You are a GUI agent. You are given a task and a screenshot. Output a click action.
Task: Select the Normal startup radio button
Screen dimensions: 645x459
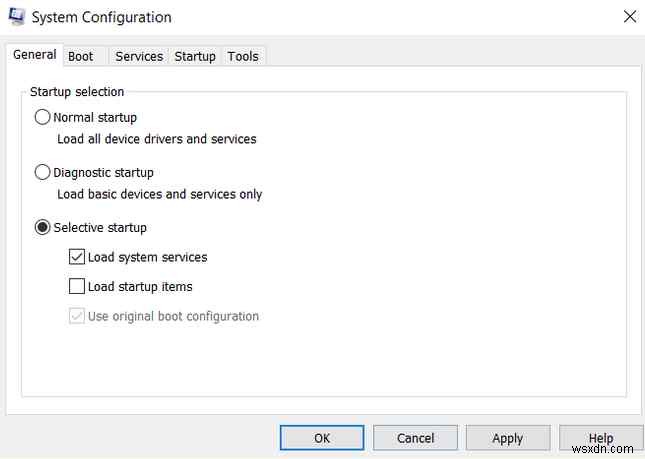(43, 117)
